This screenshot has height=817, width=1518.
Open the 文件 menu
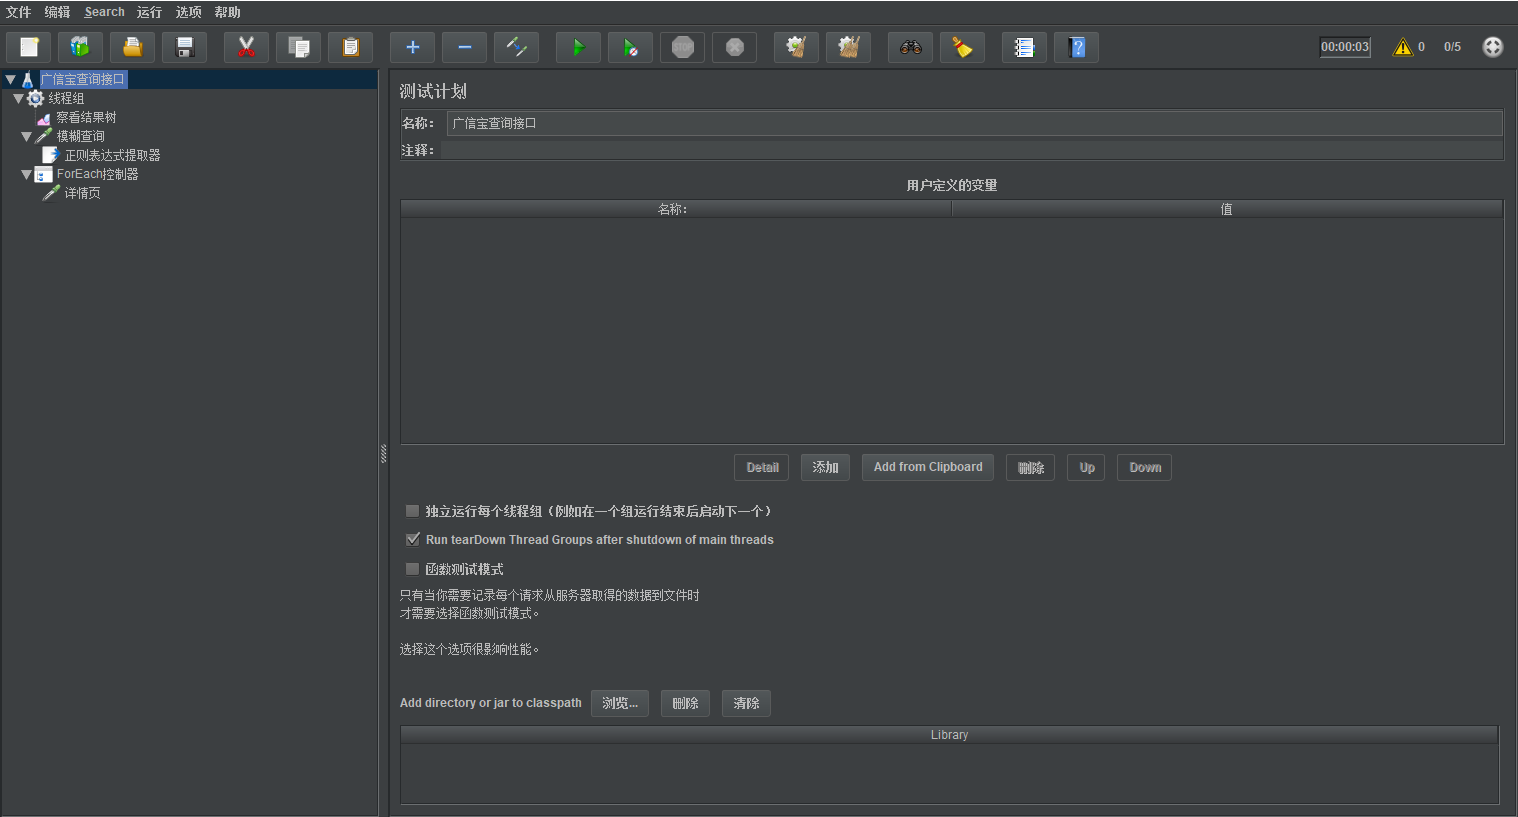tap(19, 12)
